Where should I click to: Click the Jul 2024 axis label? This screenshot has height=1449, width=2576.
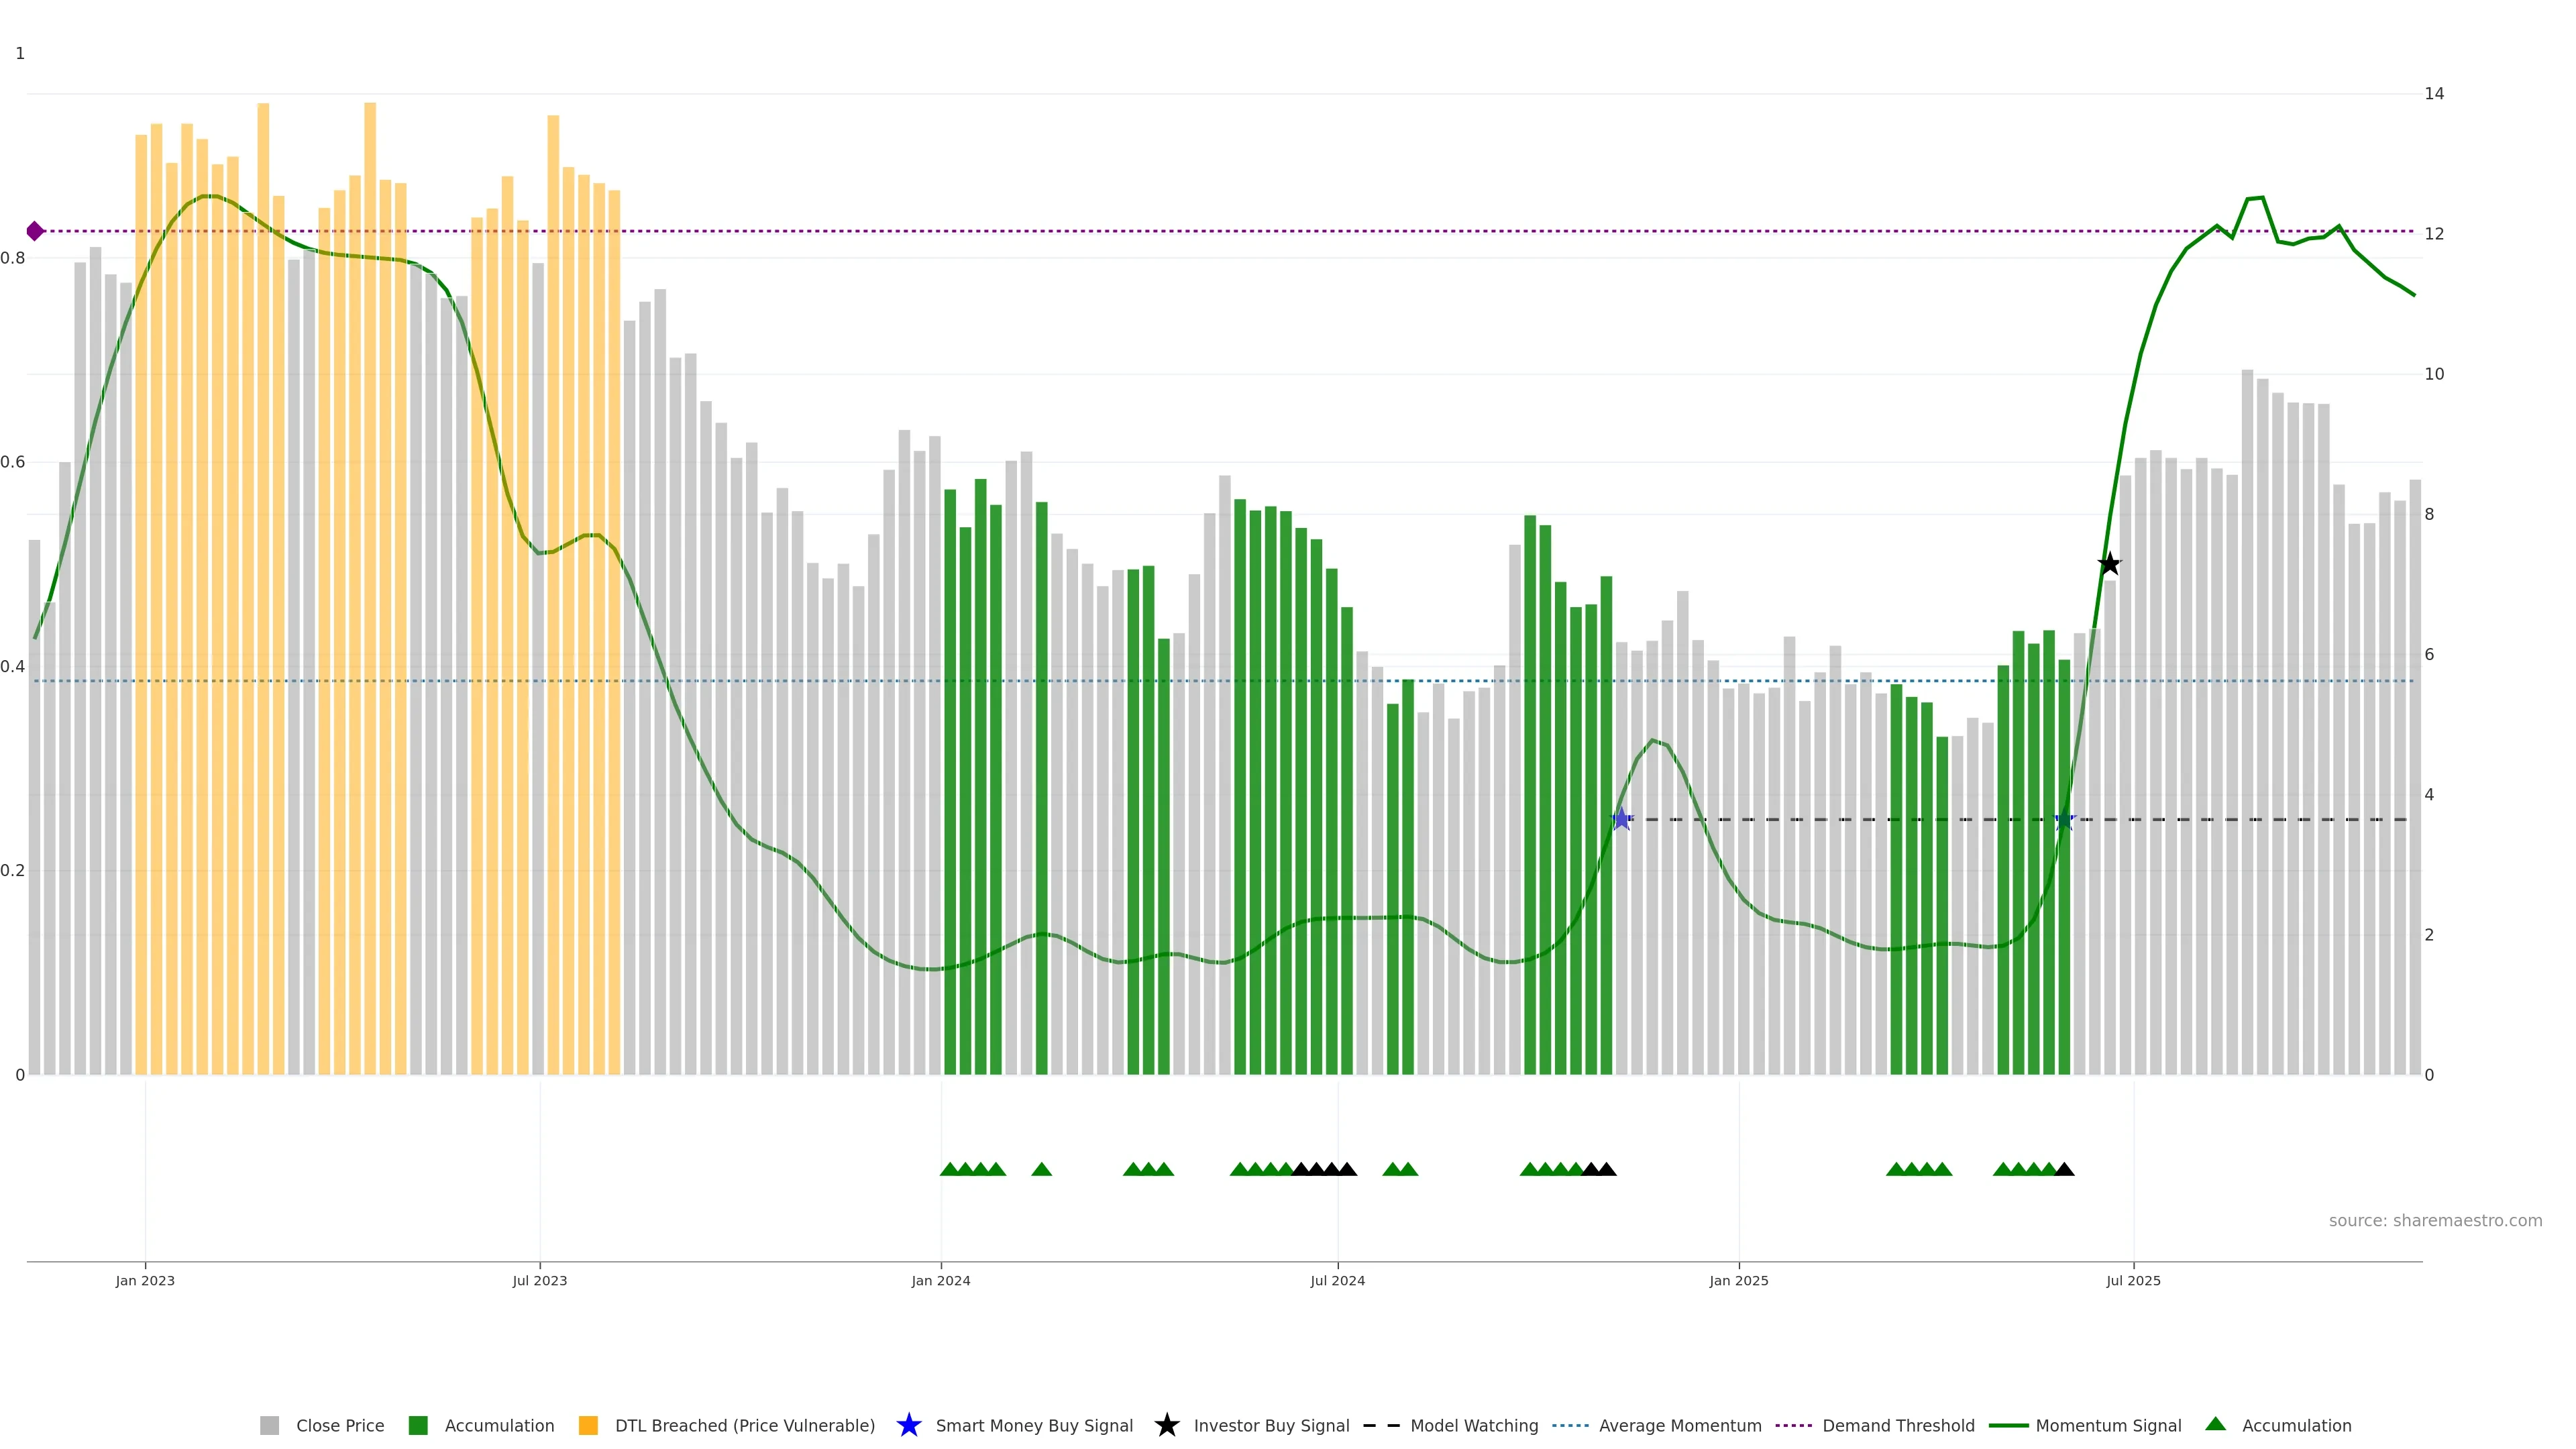point(1337,1281)
